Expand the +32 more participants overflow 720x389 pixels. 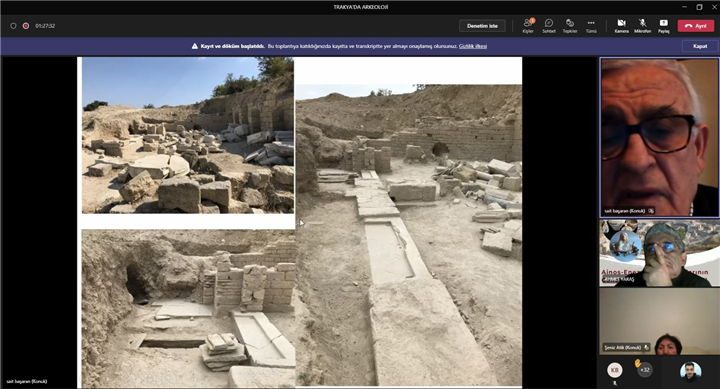645,369
